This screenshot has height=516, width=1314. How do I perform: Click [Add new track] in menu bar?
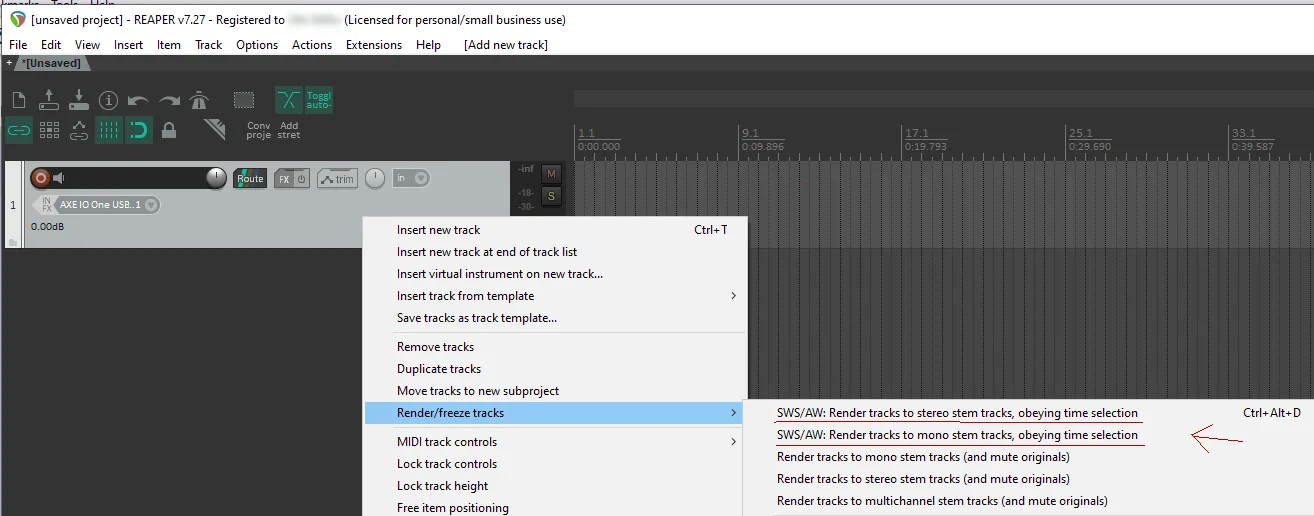tap(506, 45)
